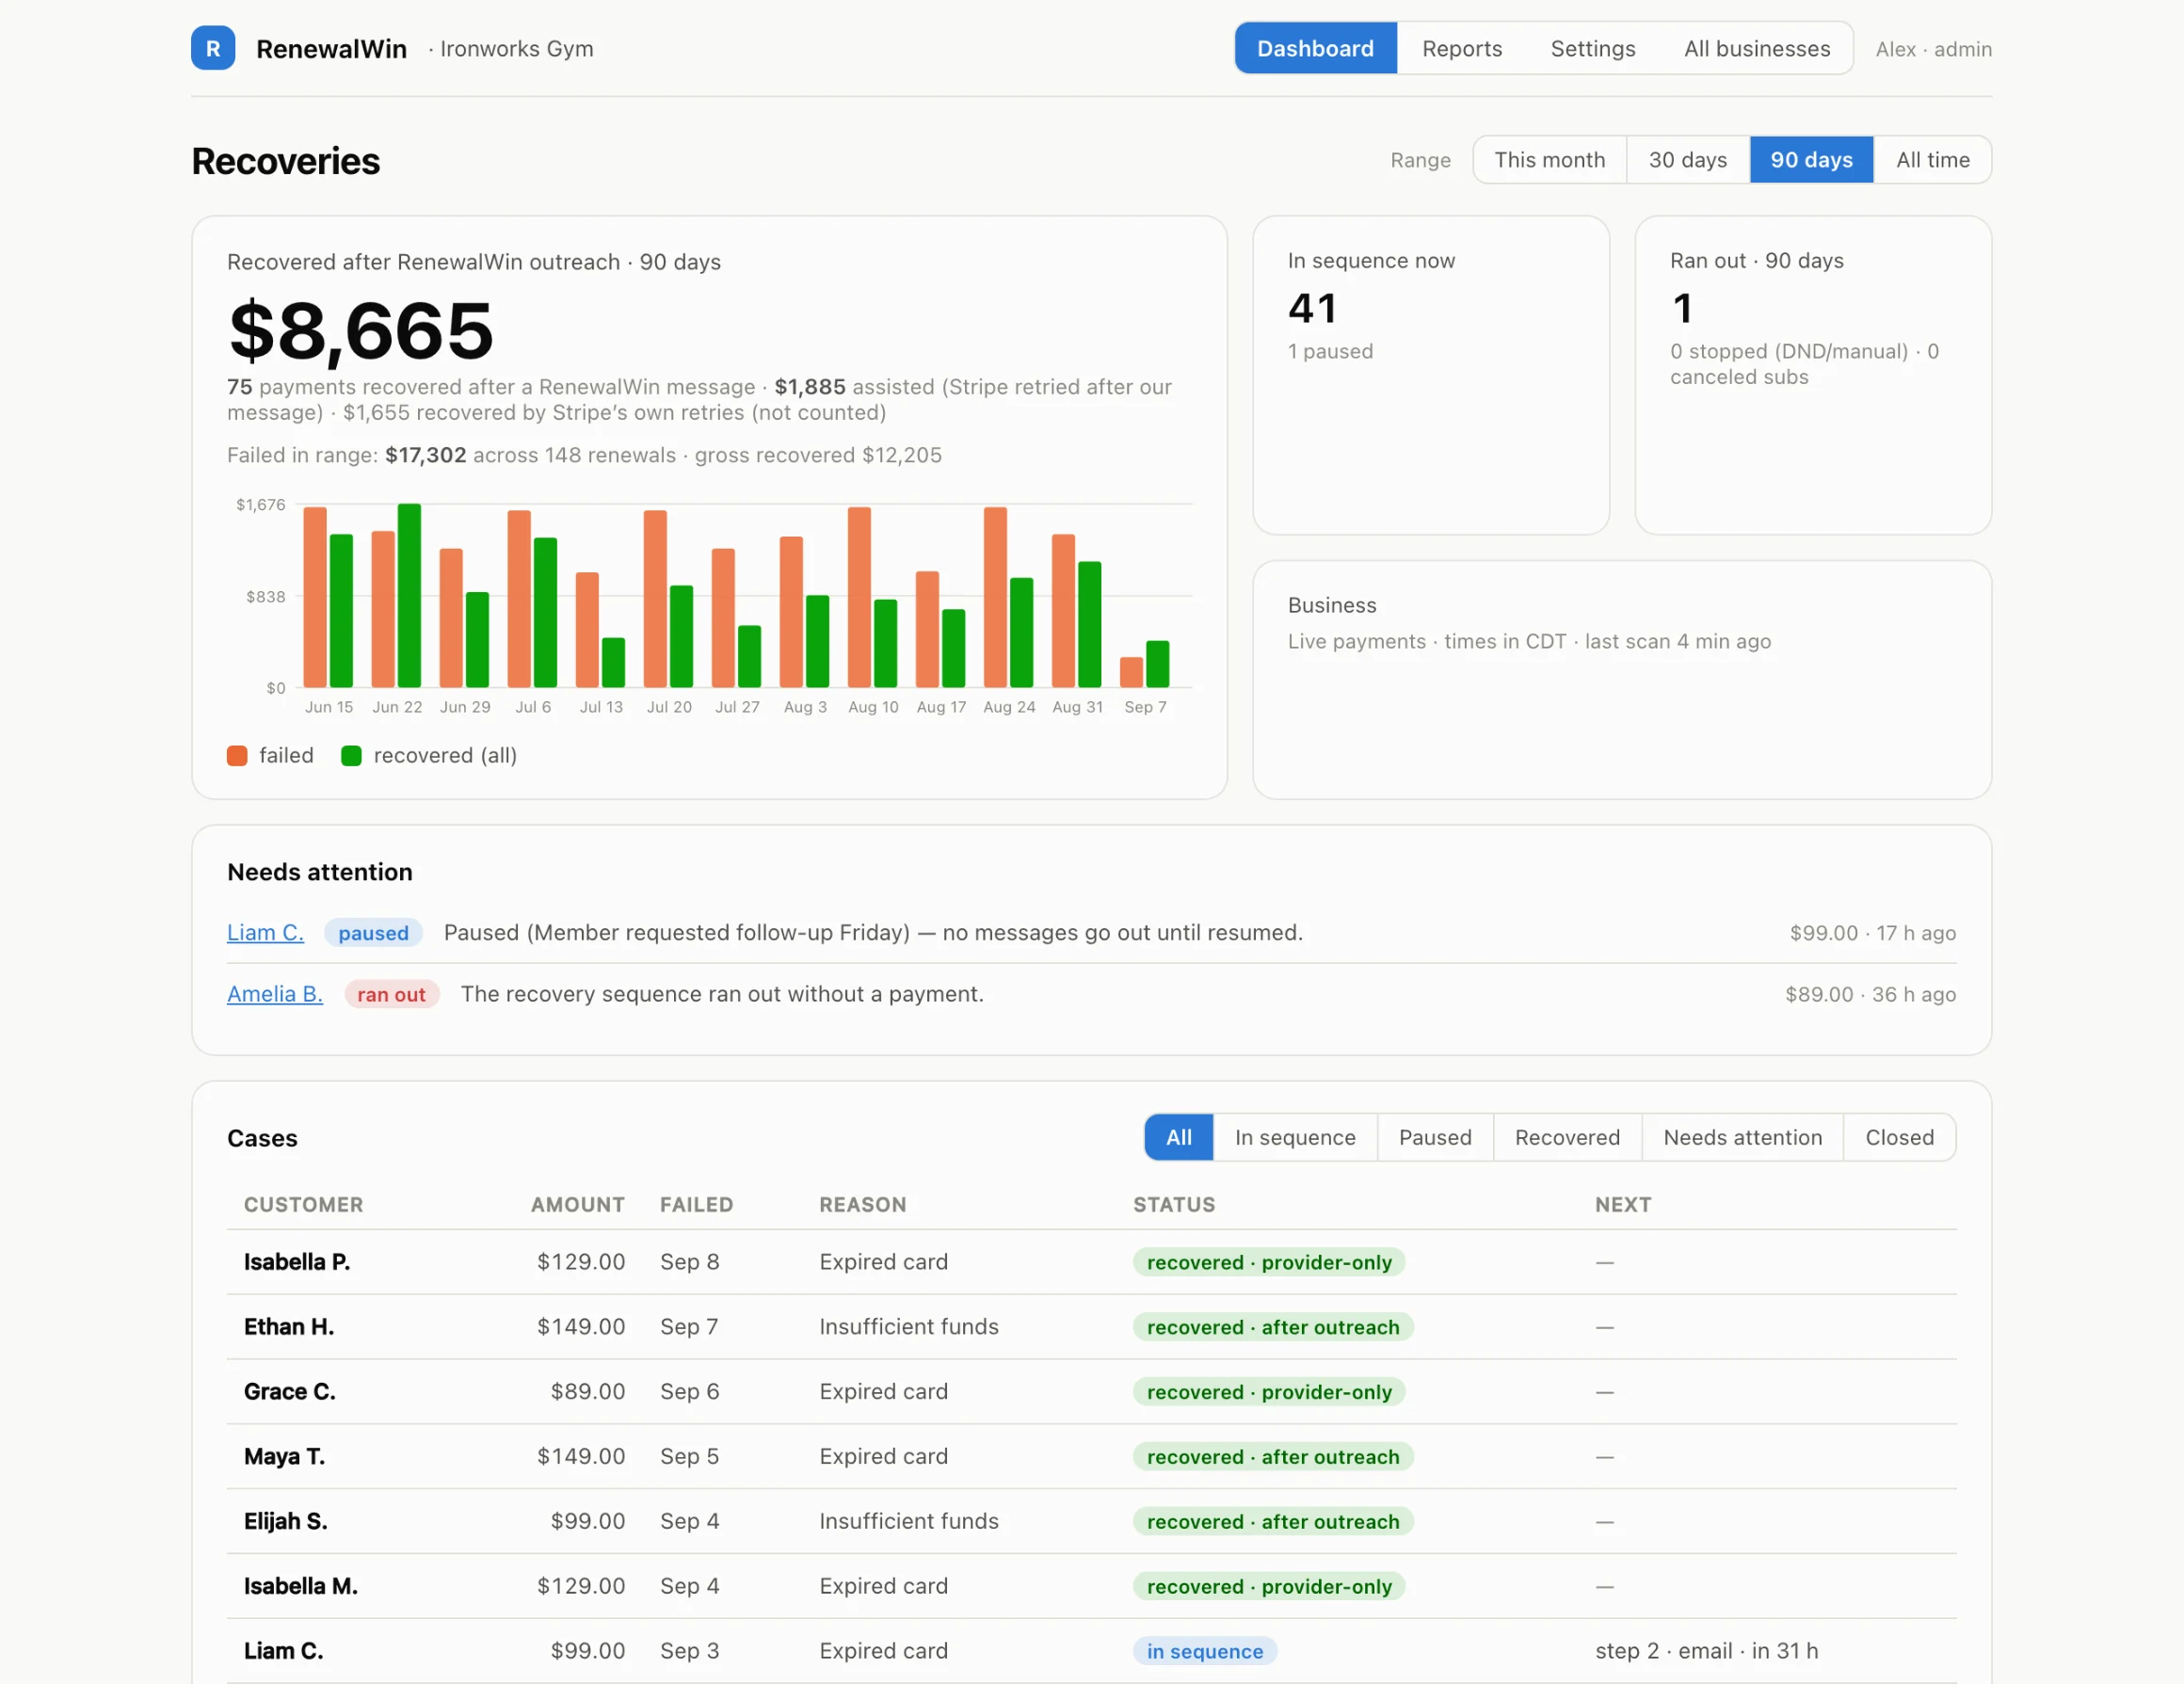This screenshot has width=2184, height=1684.
Task: Open the Settings tab
Action: 1593,48
